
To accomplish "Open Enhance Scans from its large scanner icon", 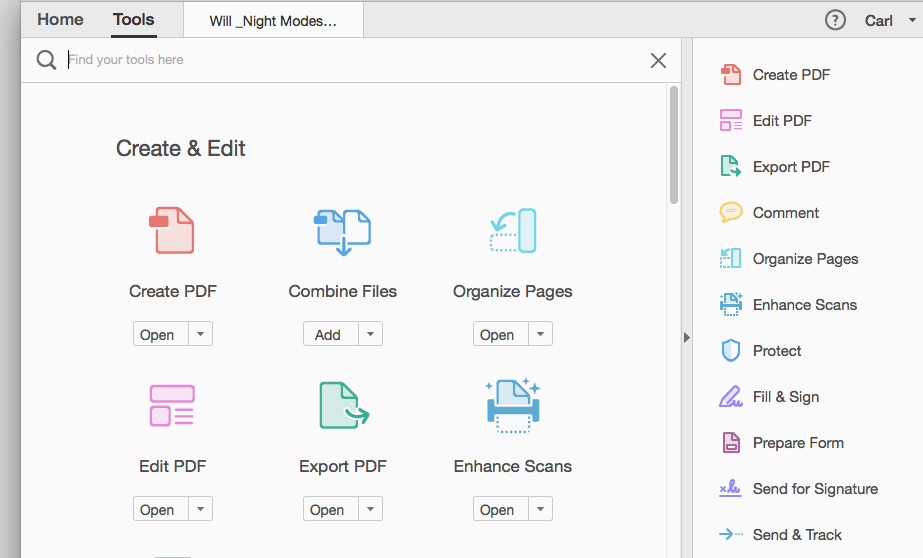I will click(x=513, y=406).
